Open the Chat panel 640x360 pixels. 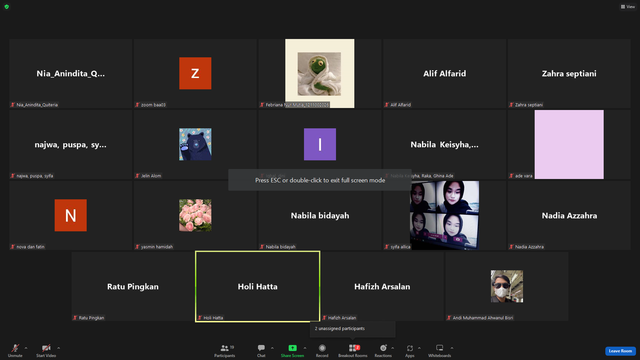[261, 350]
